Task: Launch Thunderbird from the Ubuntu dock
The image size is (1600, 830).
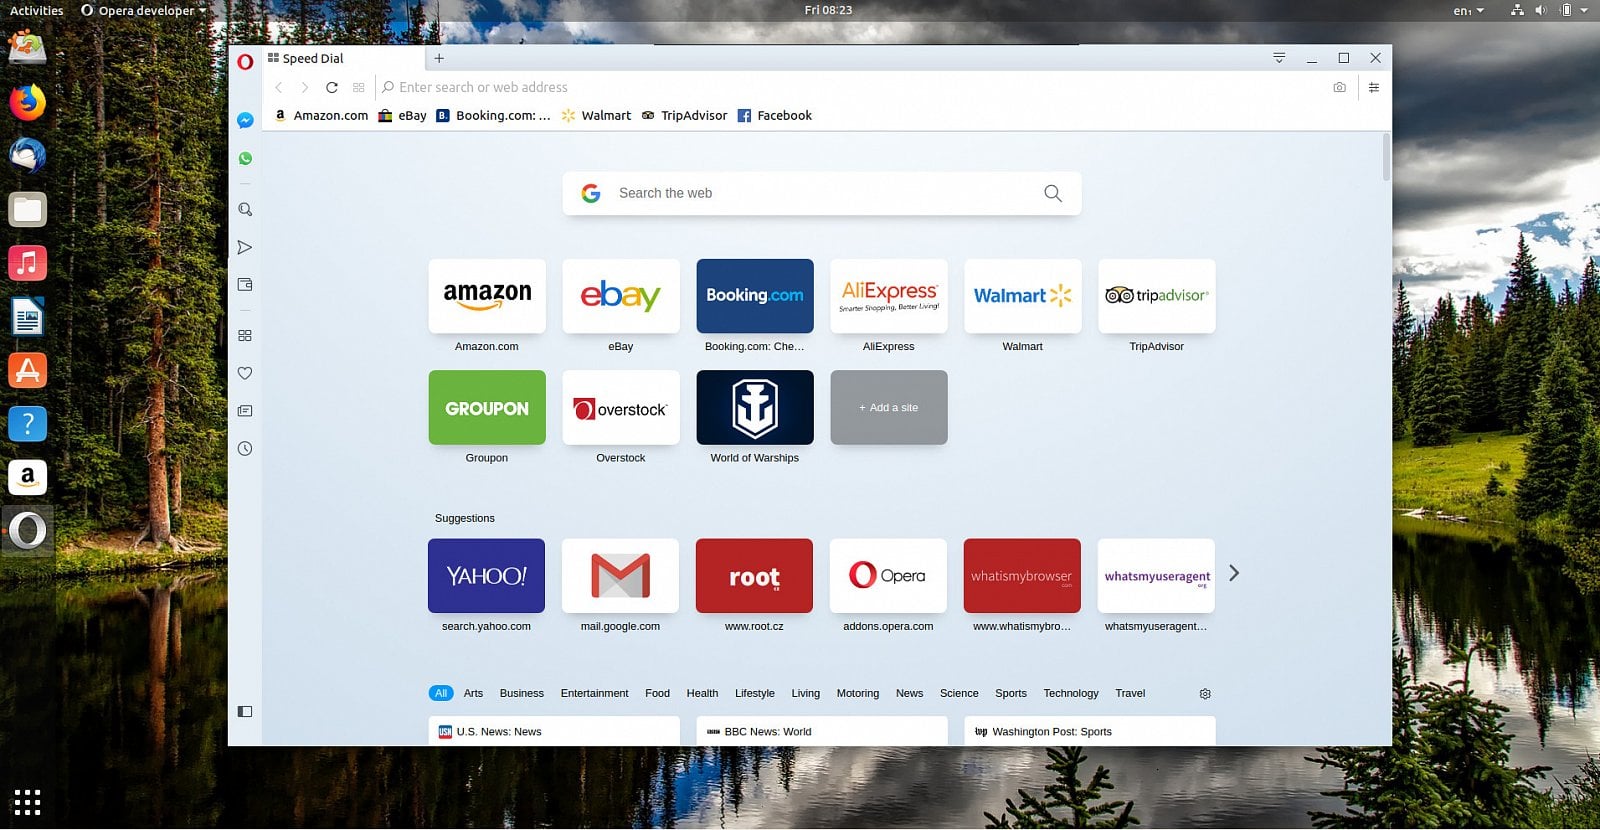Action: [x=28, y=156]
